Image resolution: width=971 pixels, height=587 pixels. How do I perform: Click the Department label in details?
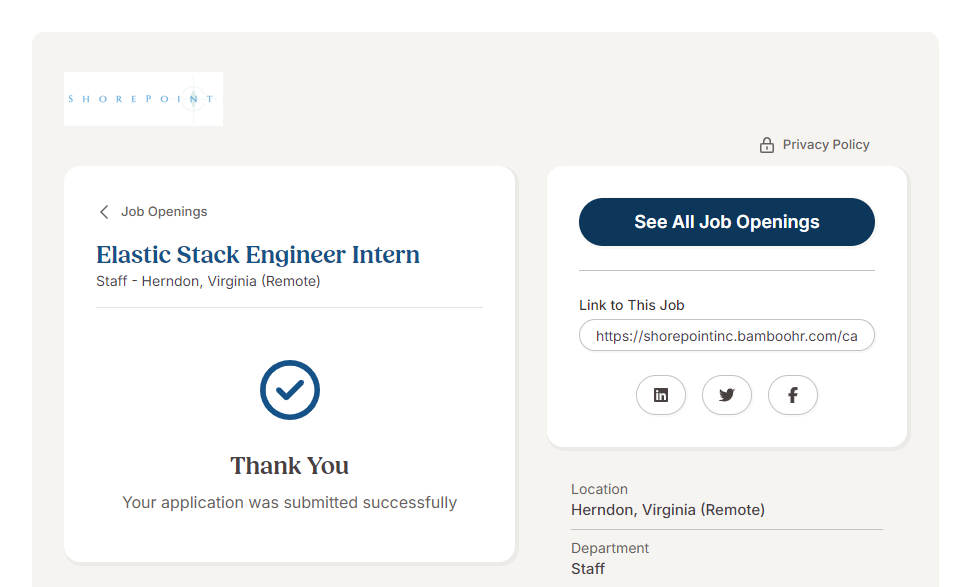tap(610, 548)
